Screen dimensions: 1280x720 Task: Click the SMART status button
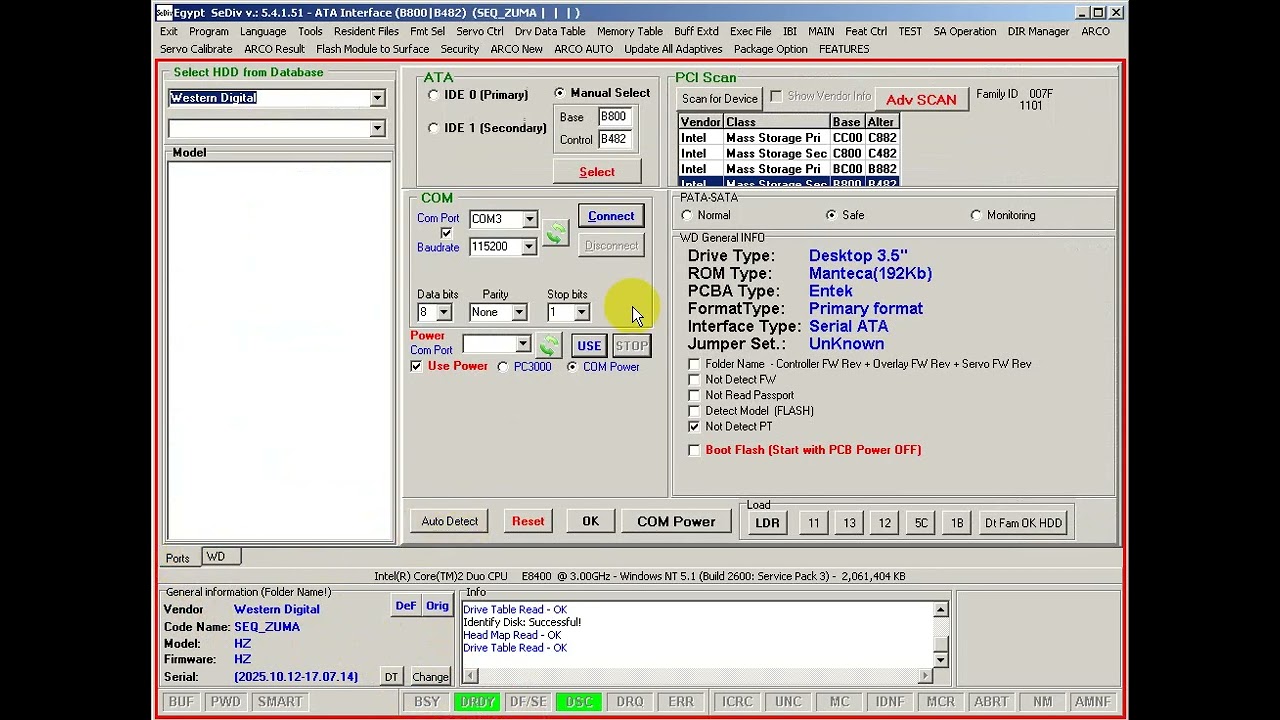[x=280, y=702]
